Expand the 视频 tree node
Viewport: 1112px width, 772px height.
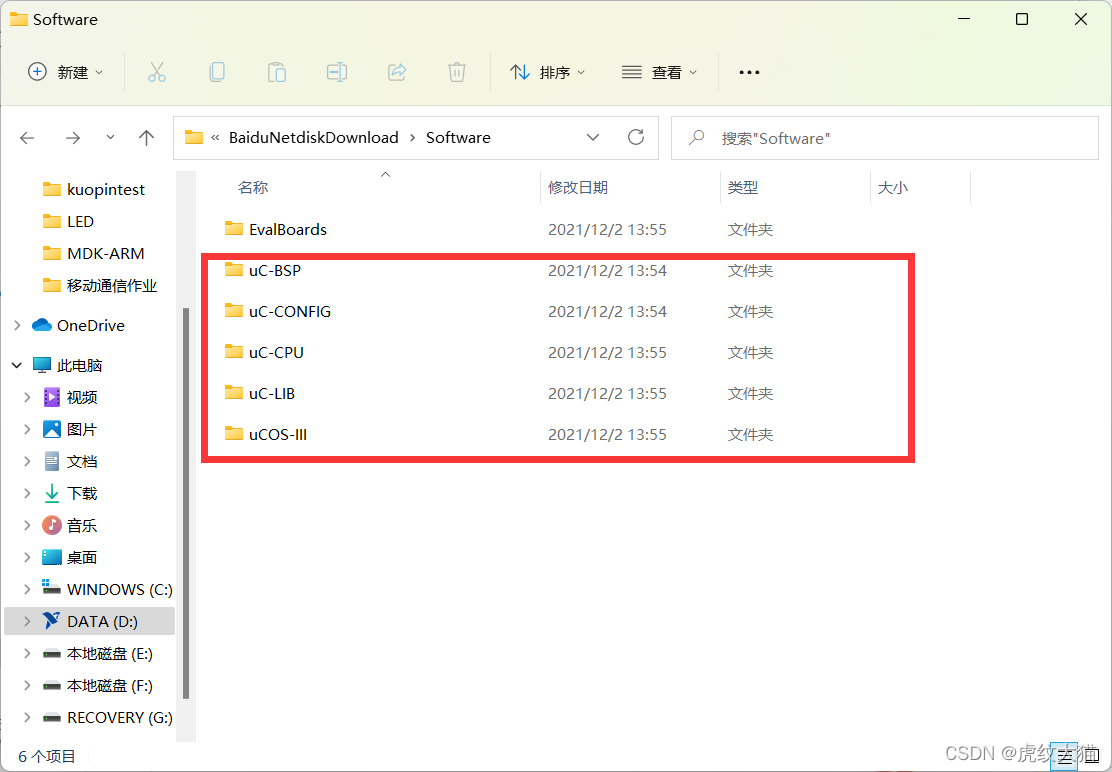point(27,397)
